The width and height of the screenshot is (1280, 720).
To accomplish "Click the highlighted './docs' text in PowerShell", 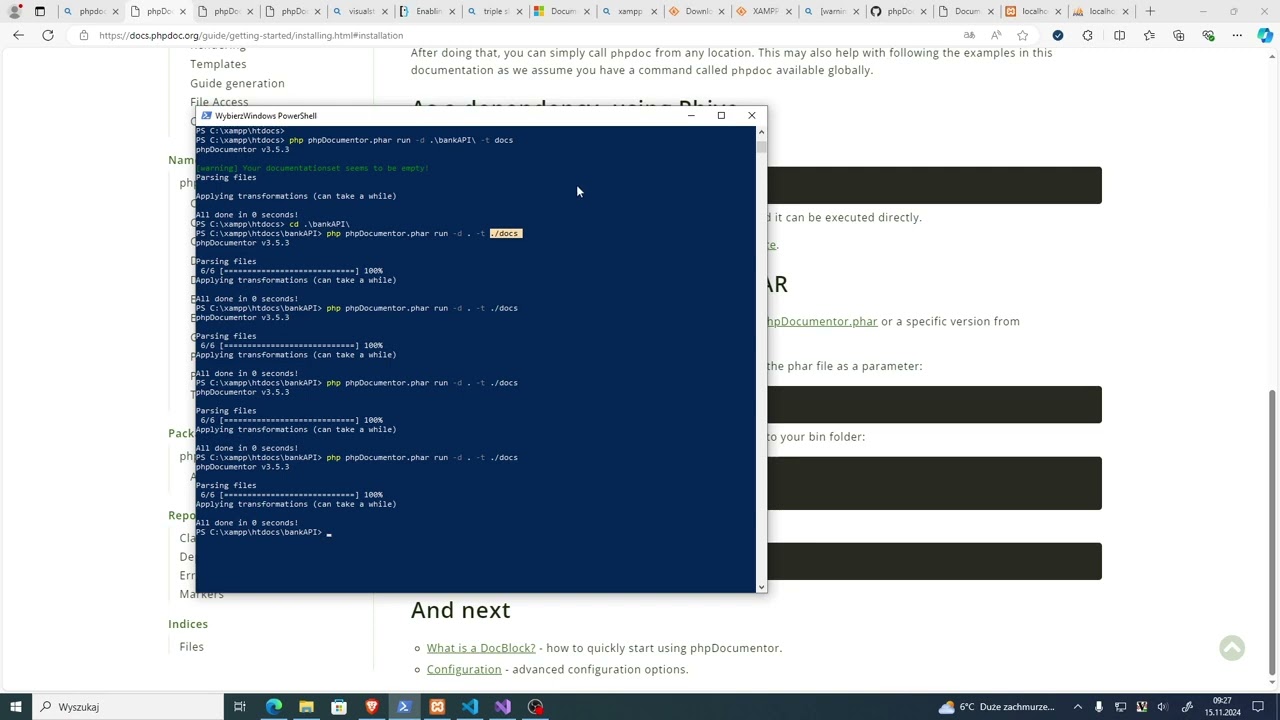I will [x=505, y=234].
